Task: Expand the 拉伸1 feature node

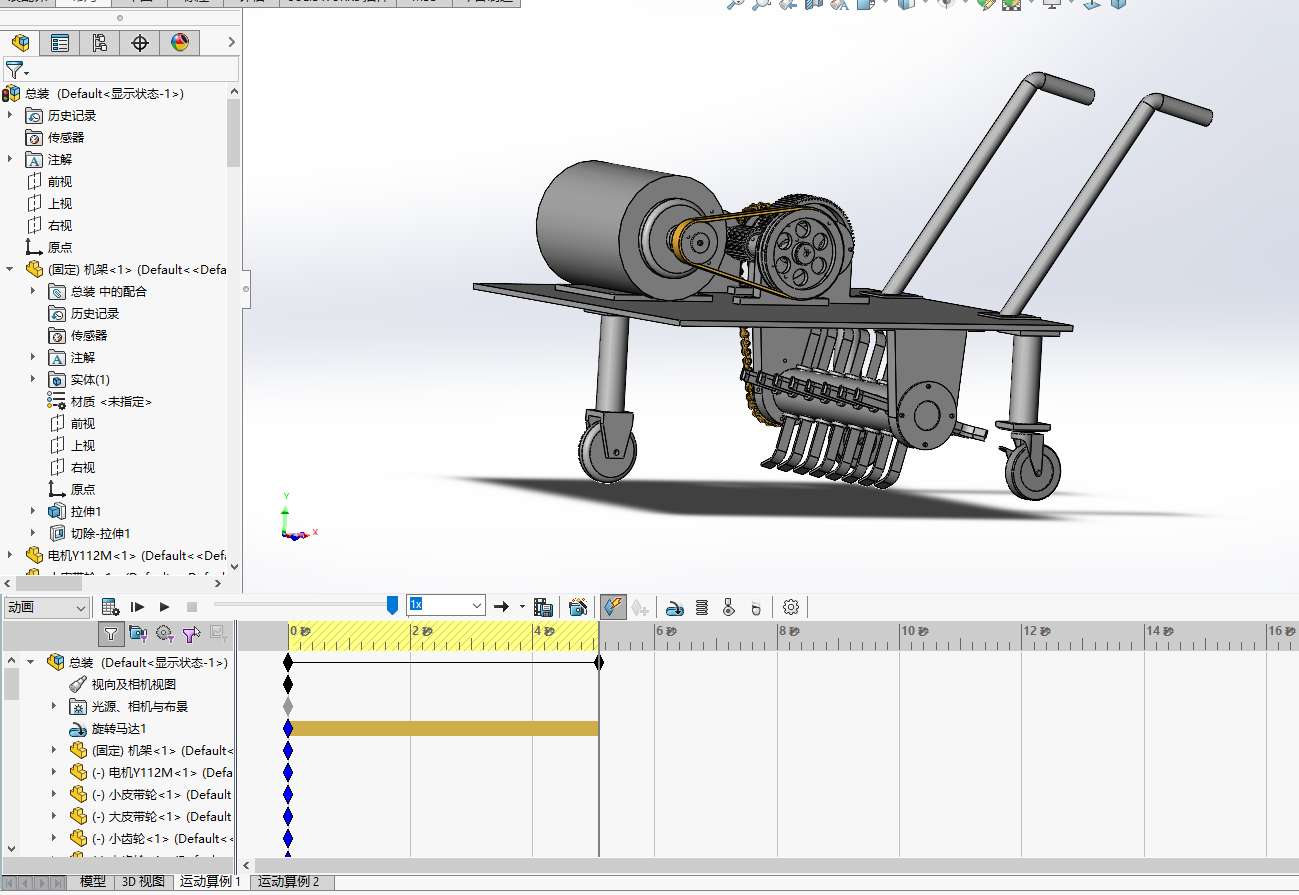Action: point(34,512)
